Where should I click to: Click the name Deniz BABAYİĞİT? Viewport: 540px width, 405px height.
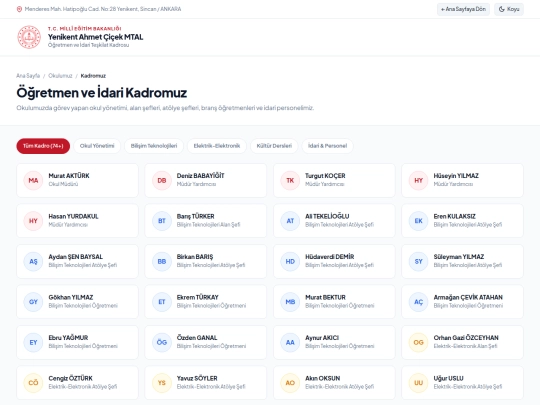(x=200, y=176)
